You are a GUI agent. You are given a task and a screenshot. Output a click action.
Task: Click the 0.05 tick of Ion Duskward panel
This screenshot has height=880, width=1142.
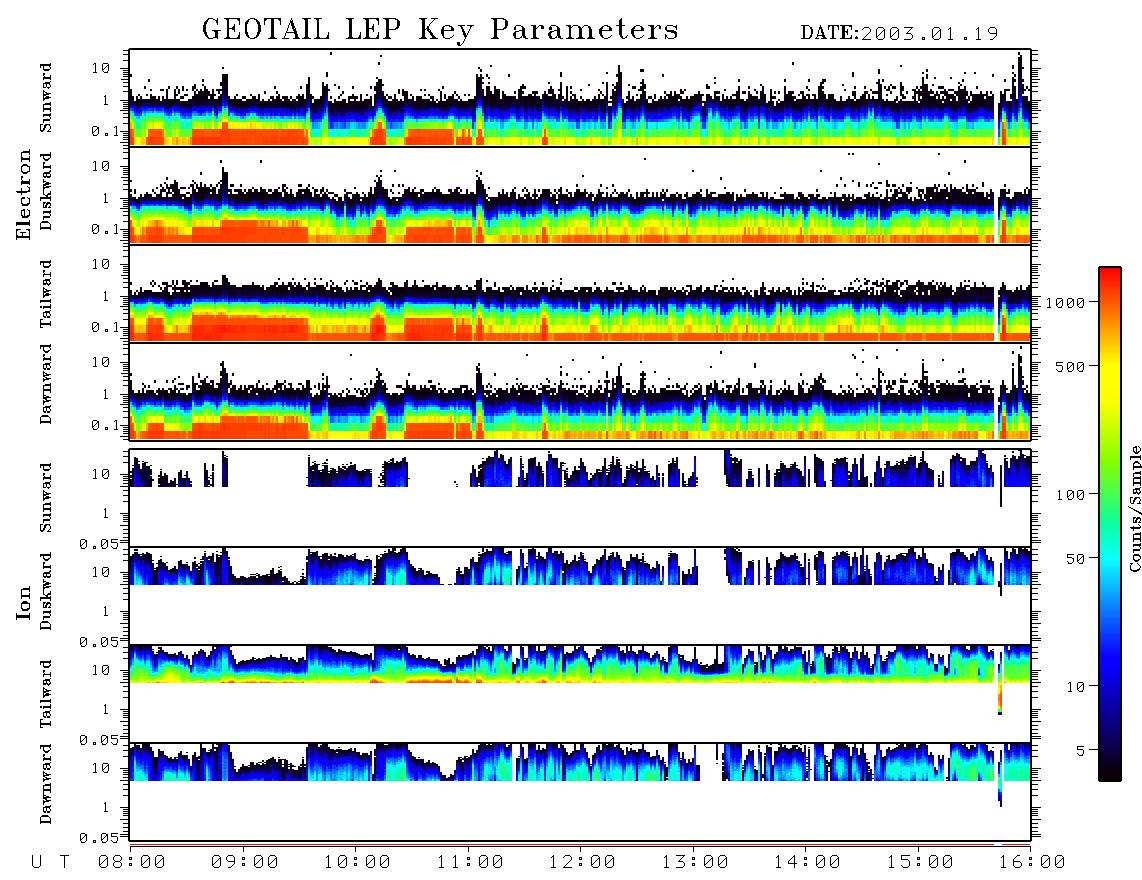99,642
